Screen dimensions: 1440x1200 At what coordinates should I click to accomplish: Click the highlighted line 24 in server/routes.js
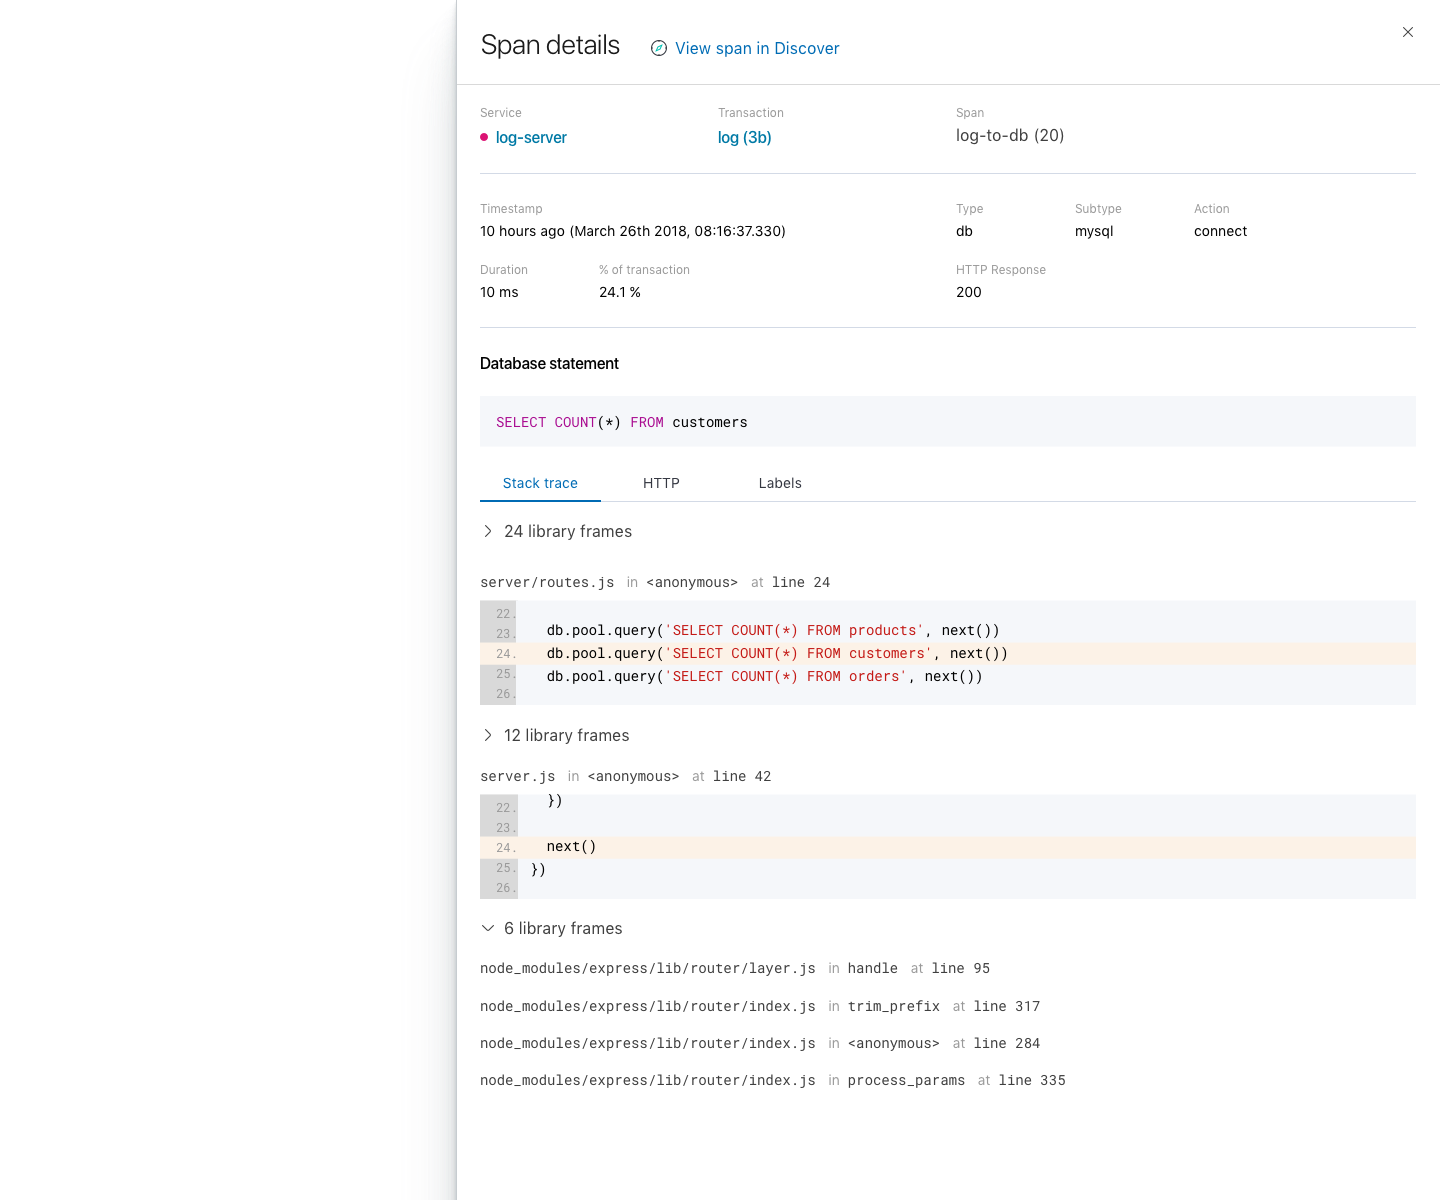[x=777, y=653]
